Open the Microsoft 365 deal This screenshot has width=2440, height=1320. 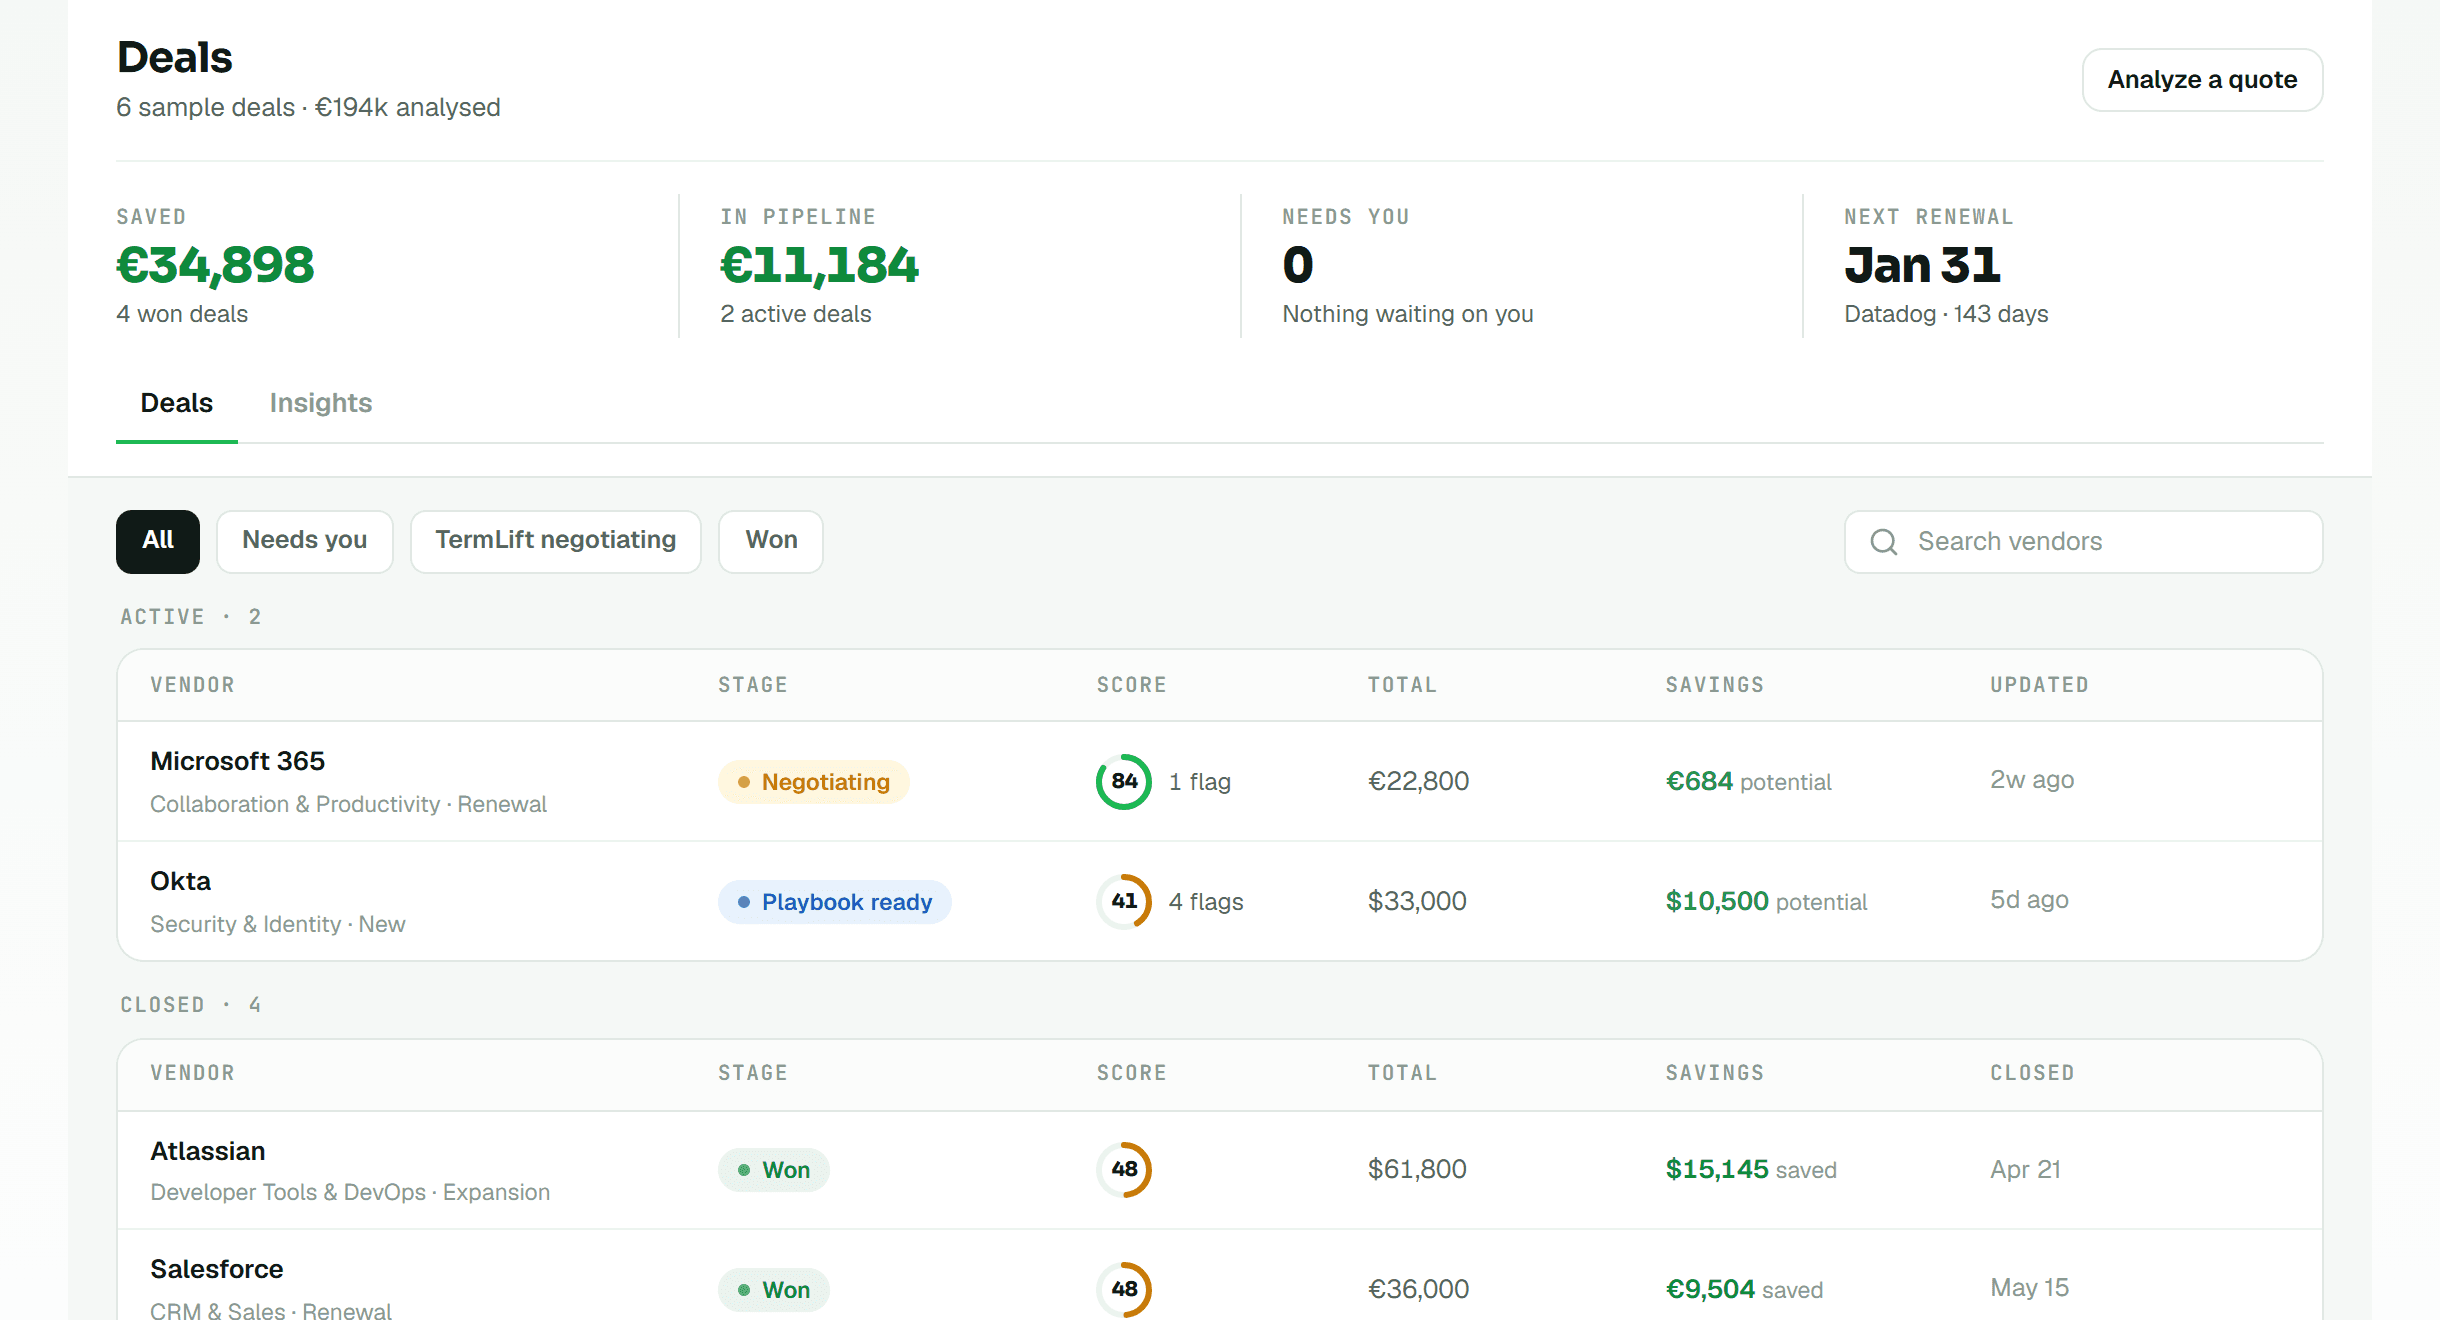tap(1220, 781)
